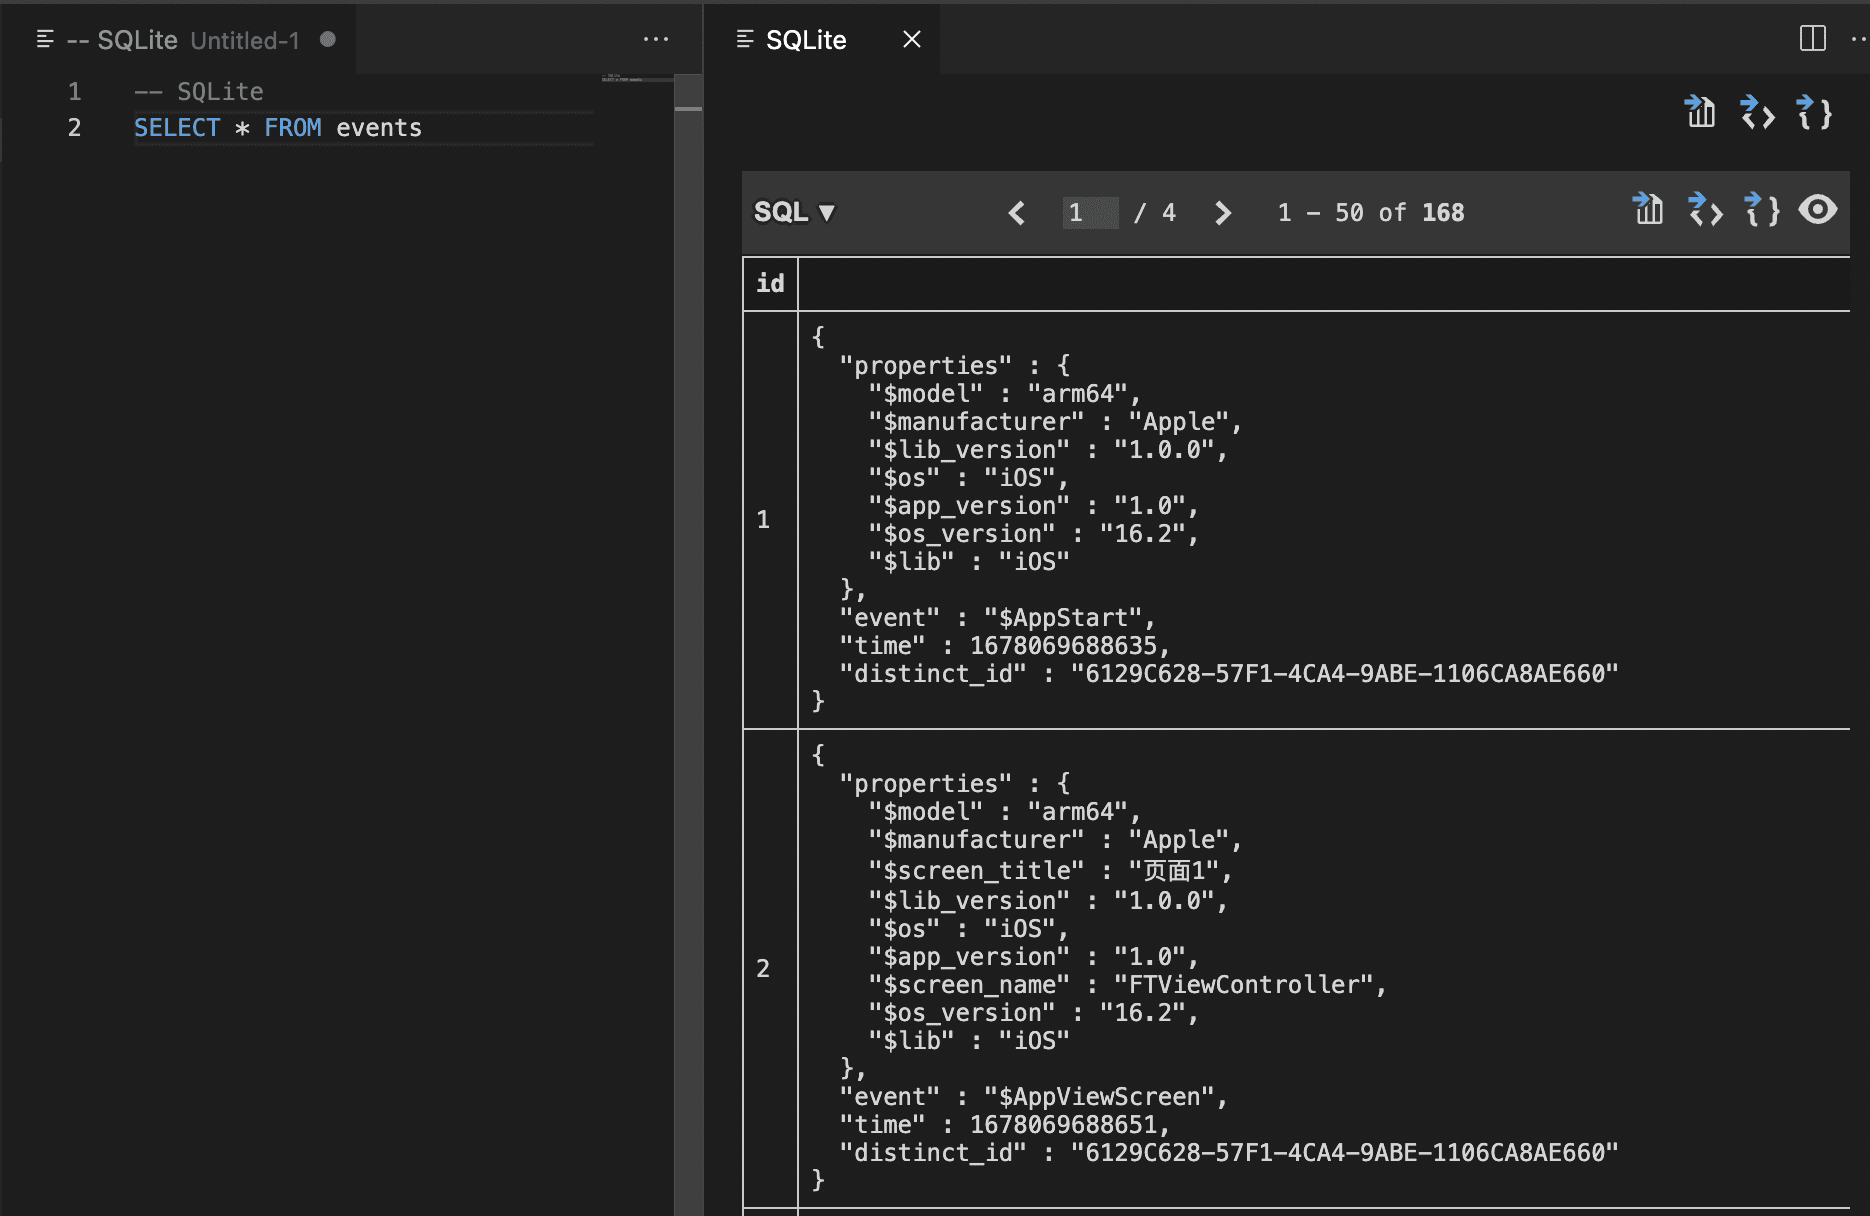Click line number 2 in the editor gutter
The width and height of the screenshot is (1870, 1216).
[x=74, y=128]
